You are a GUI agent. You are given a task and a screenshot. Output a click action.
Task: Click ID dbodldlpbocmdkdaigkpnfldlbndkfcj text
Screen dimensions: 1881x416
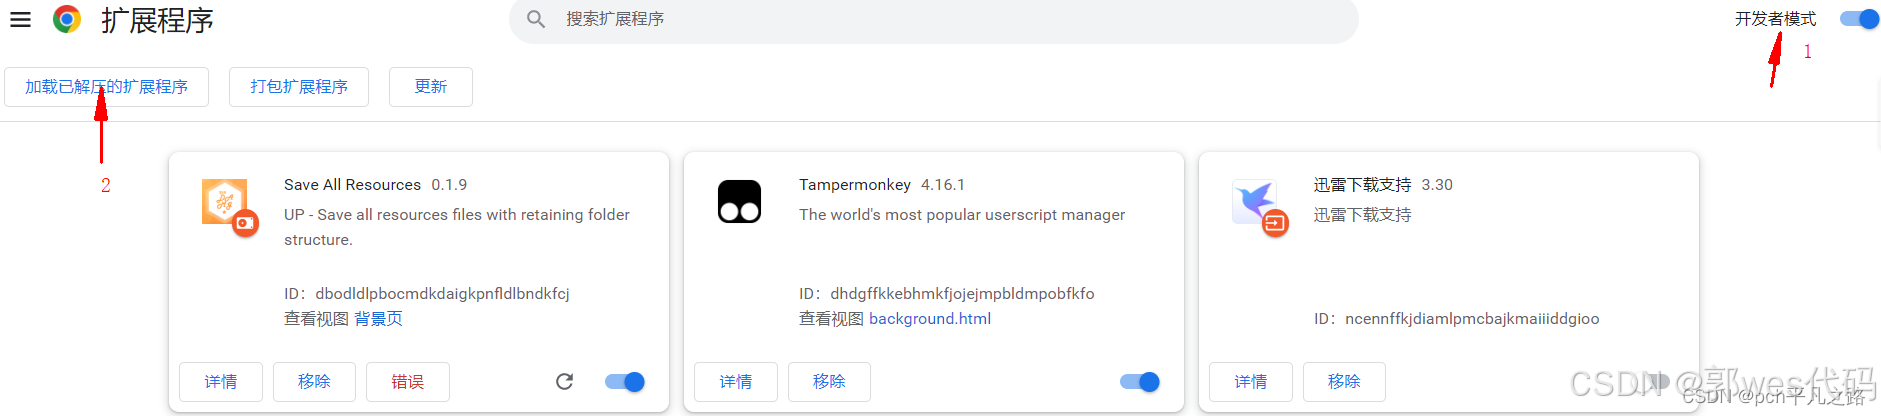[x=427, y=294]
